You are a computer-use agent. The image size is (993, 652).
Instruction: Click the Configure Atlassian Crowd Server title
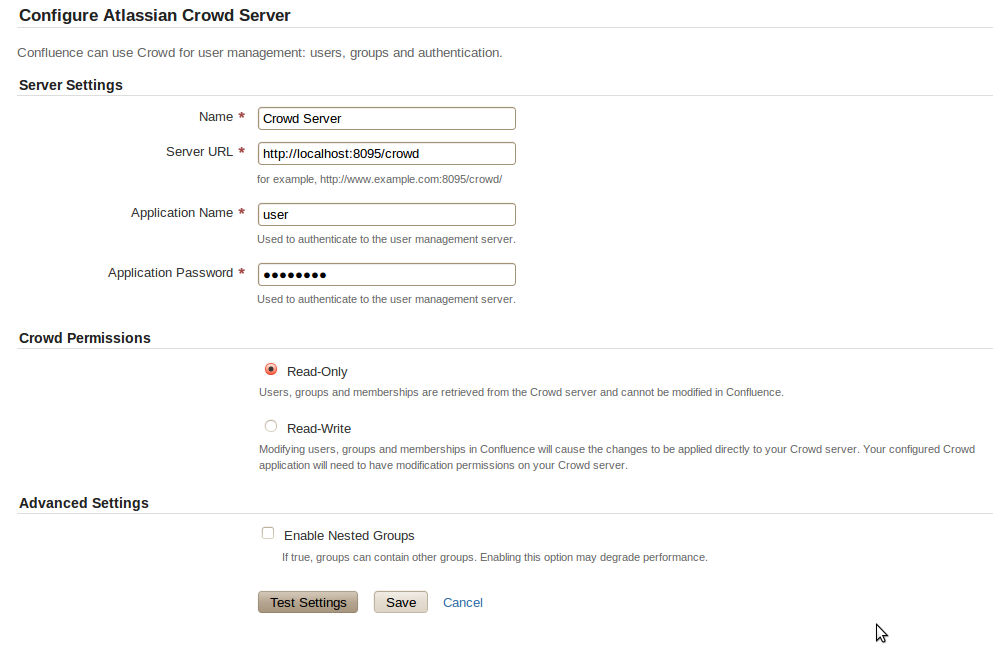[155, 15]
